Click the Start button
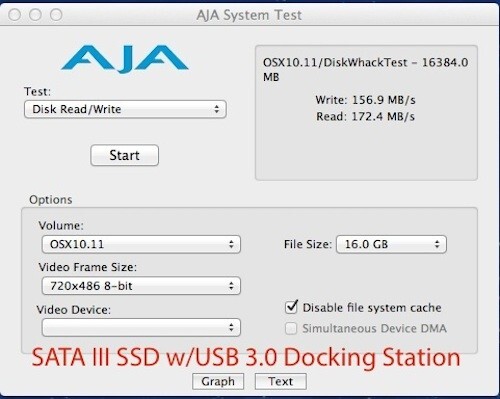 [x=124, y=155]
